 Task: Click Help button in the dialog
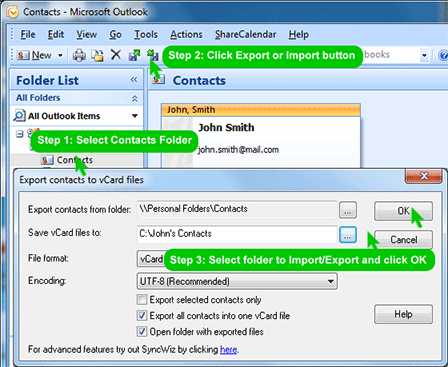(403, 314)
